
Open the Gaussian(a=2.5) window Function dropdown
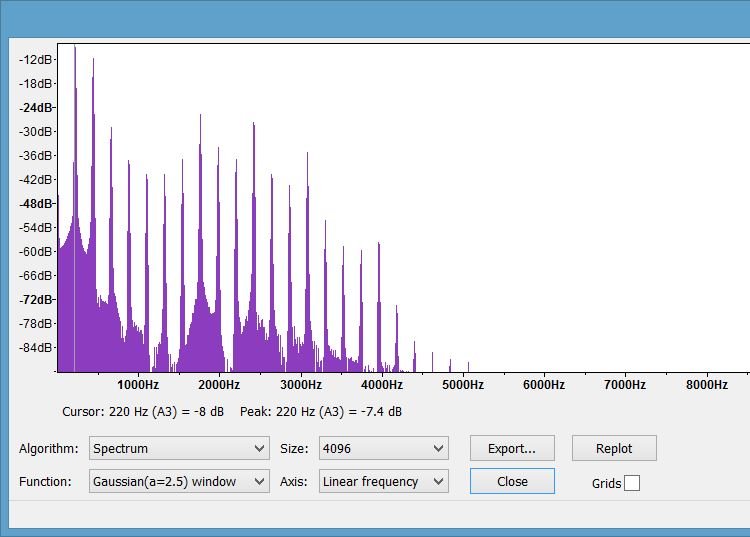coord(179,481)
